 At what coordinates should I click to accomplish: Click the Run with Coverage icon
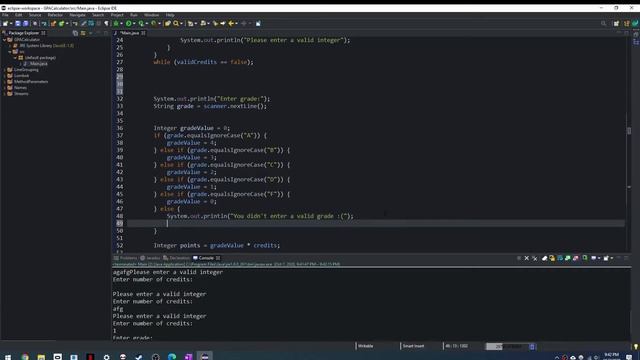141,24
